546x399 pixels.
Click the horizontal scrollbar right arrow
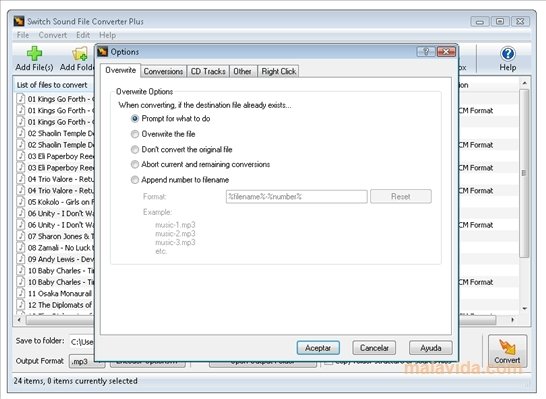(x=513, y=320)
